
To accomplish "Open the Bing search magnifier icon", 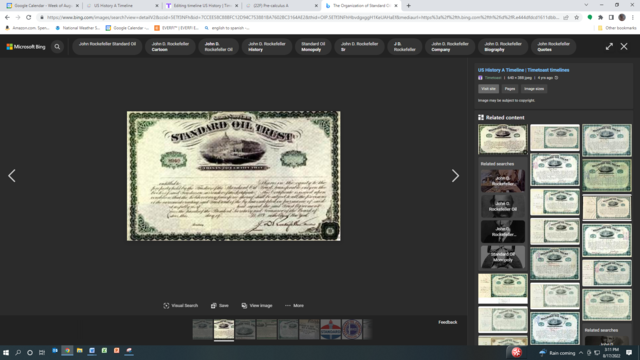I will tap(57, 47).
